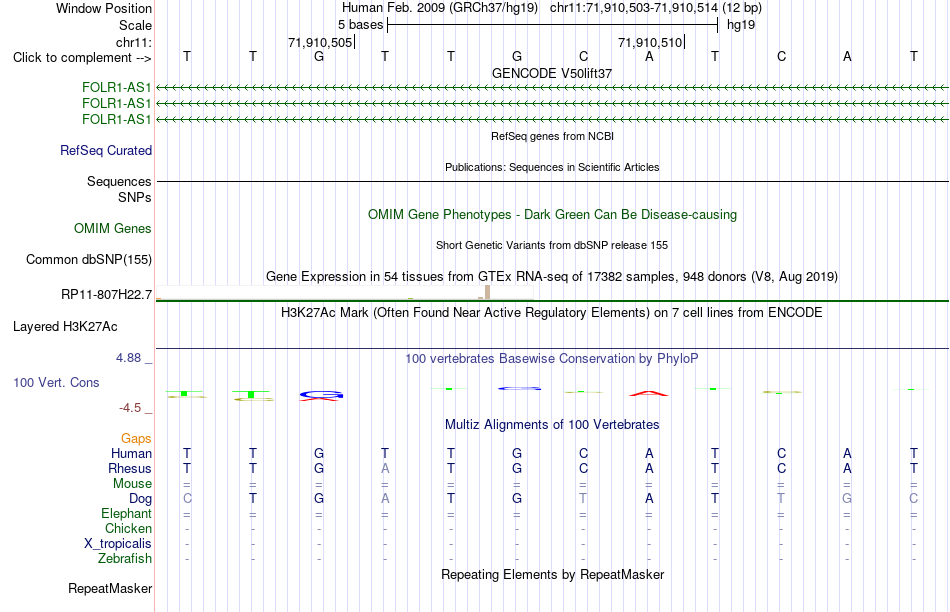Click 'Repeating Elements by RepeatMasker' title
The image size is (950, 612).
tap(553, 574)
